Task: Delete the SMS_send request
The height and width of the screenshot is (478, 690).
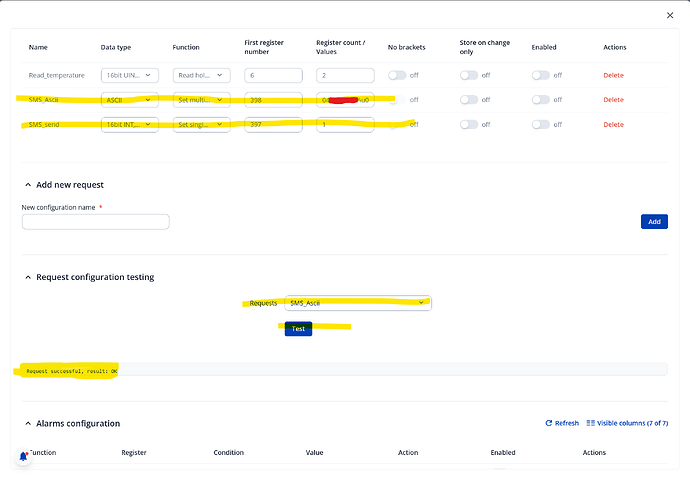Action: (613, 125)
